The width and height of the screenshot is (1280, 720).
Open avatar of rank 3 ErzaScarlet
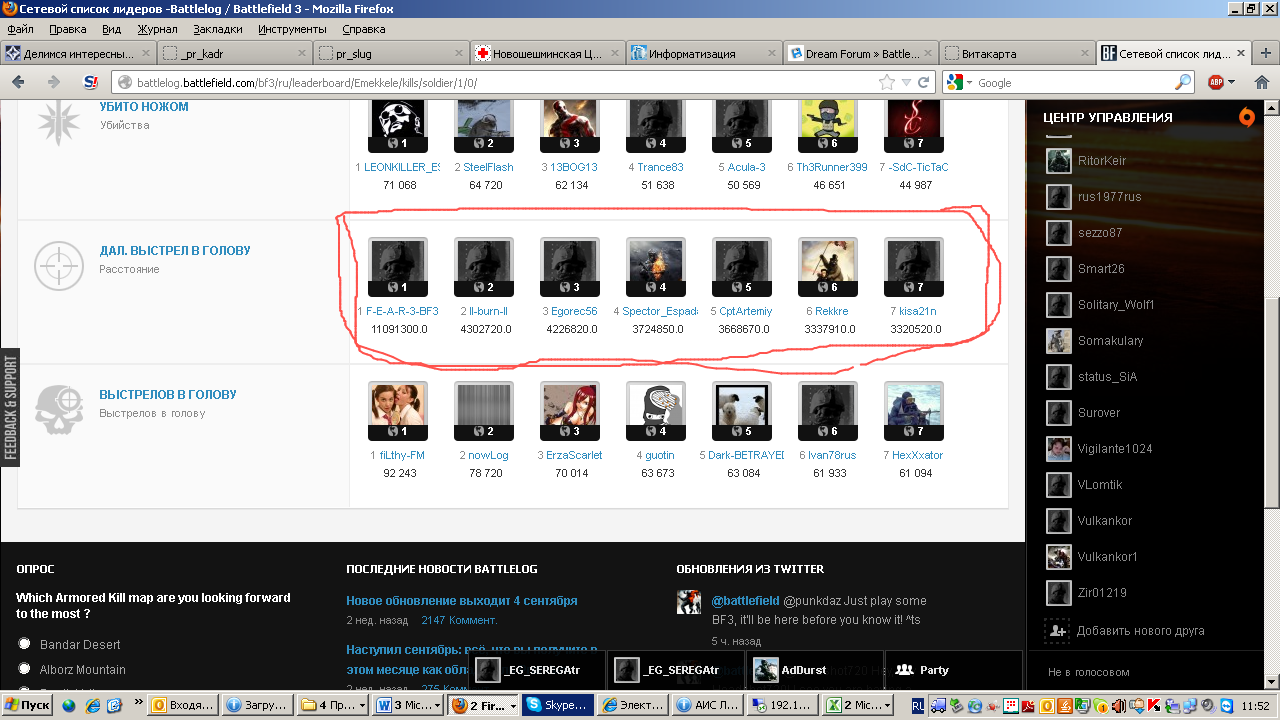pos(570,411)
